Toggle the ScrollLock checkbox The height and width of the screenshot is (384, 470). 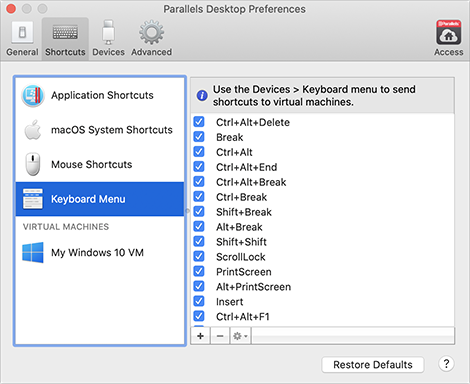pos(199,256)
